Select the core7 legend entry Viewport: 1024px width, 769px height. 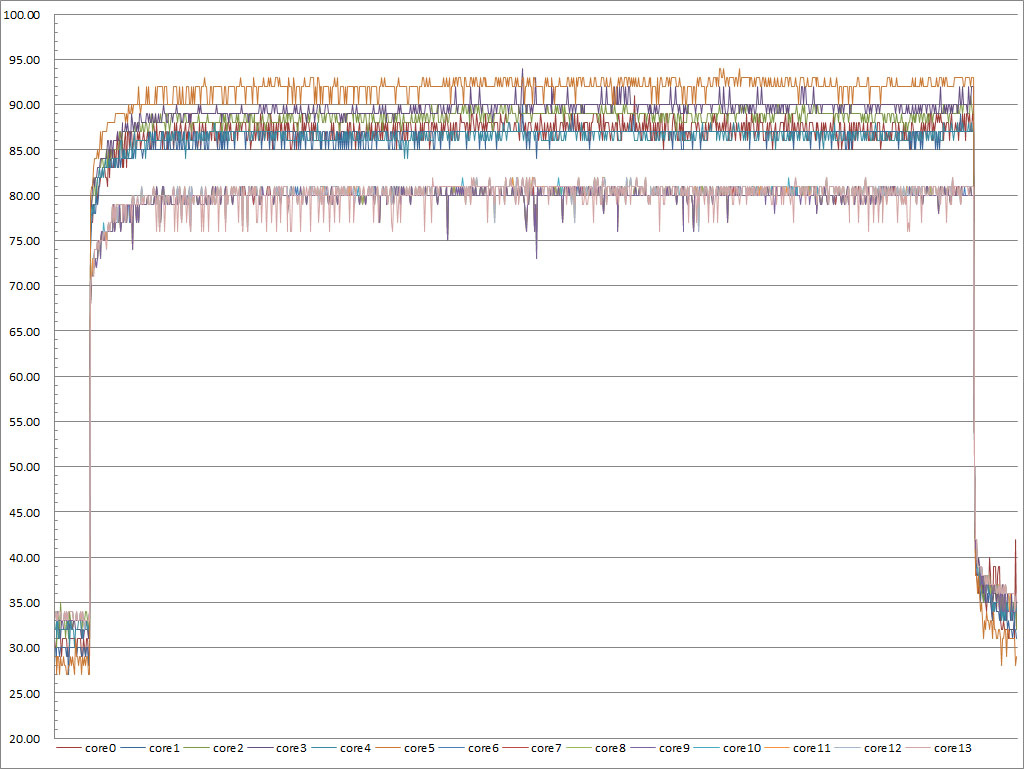point(532,748)
